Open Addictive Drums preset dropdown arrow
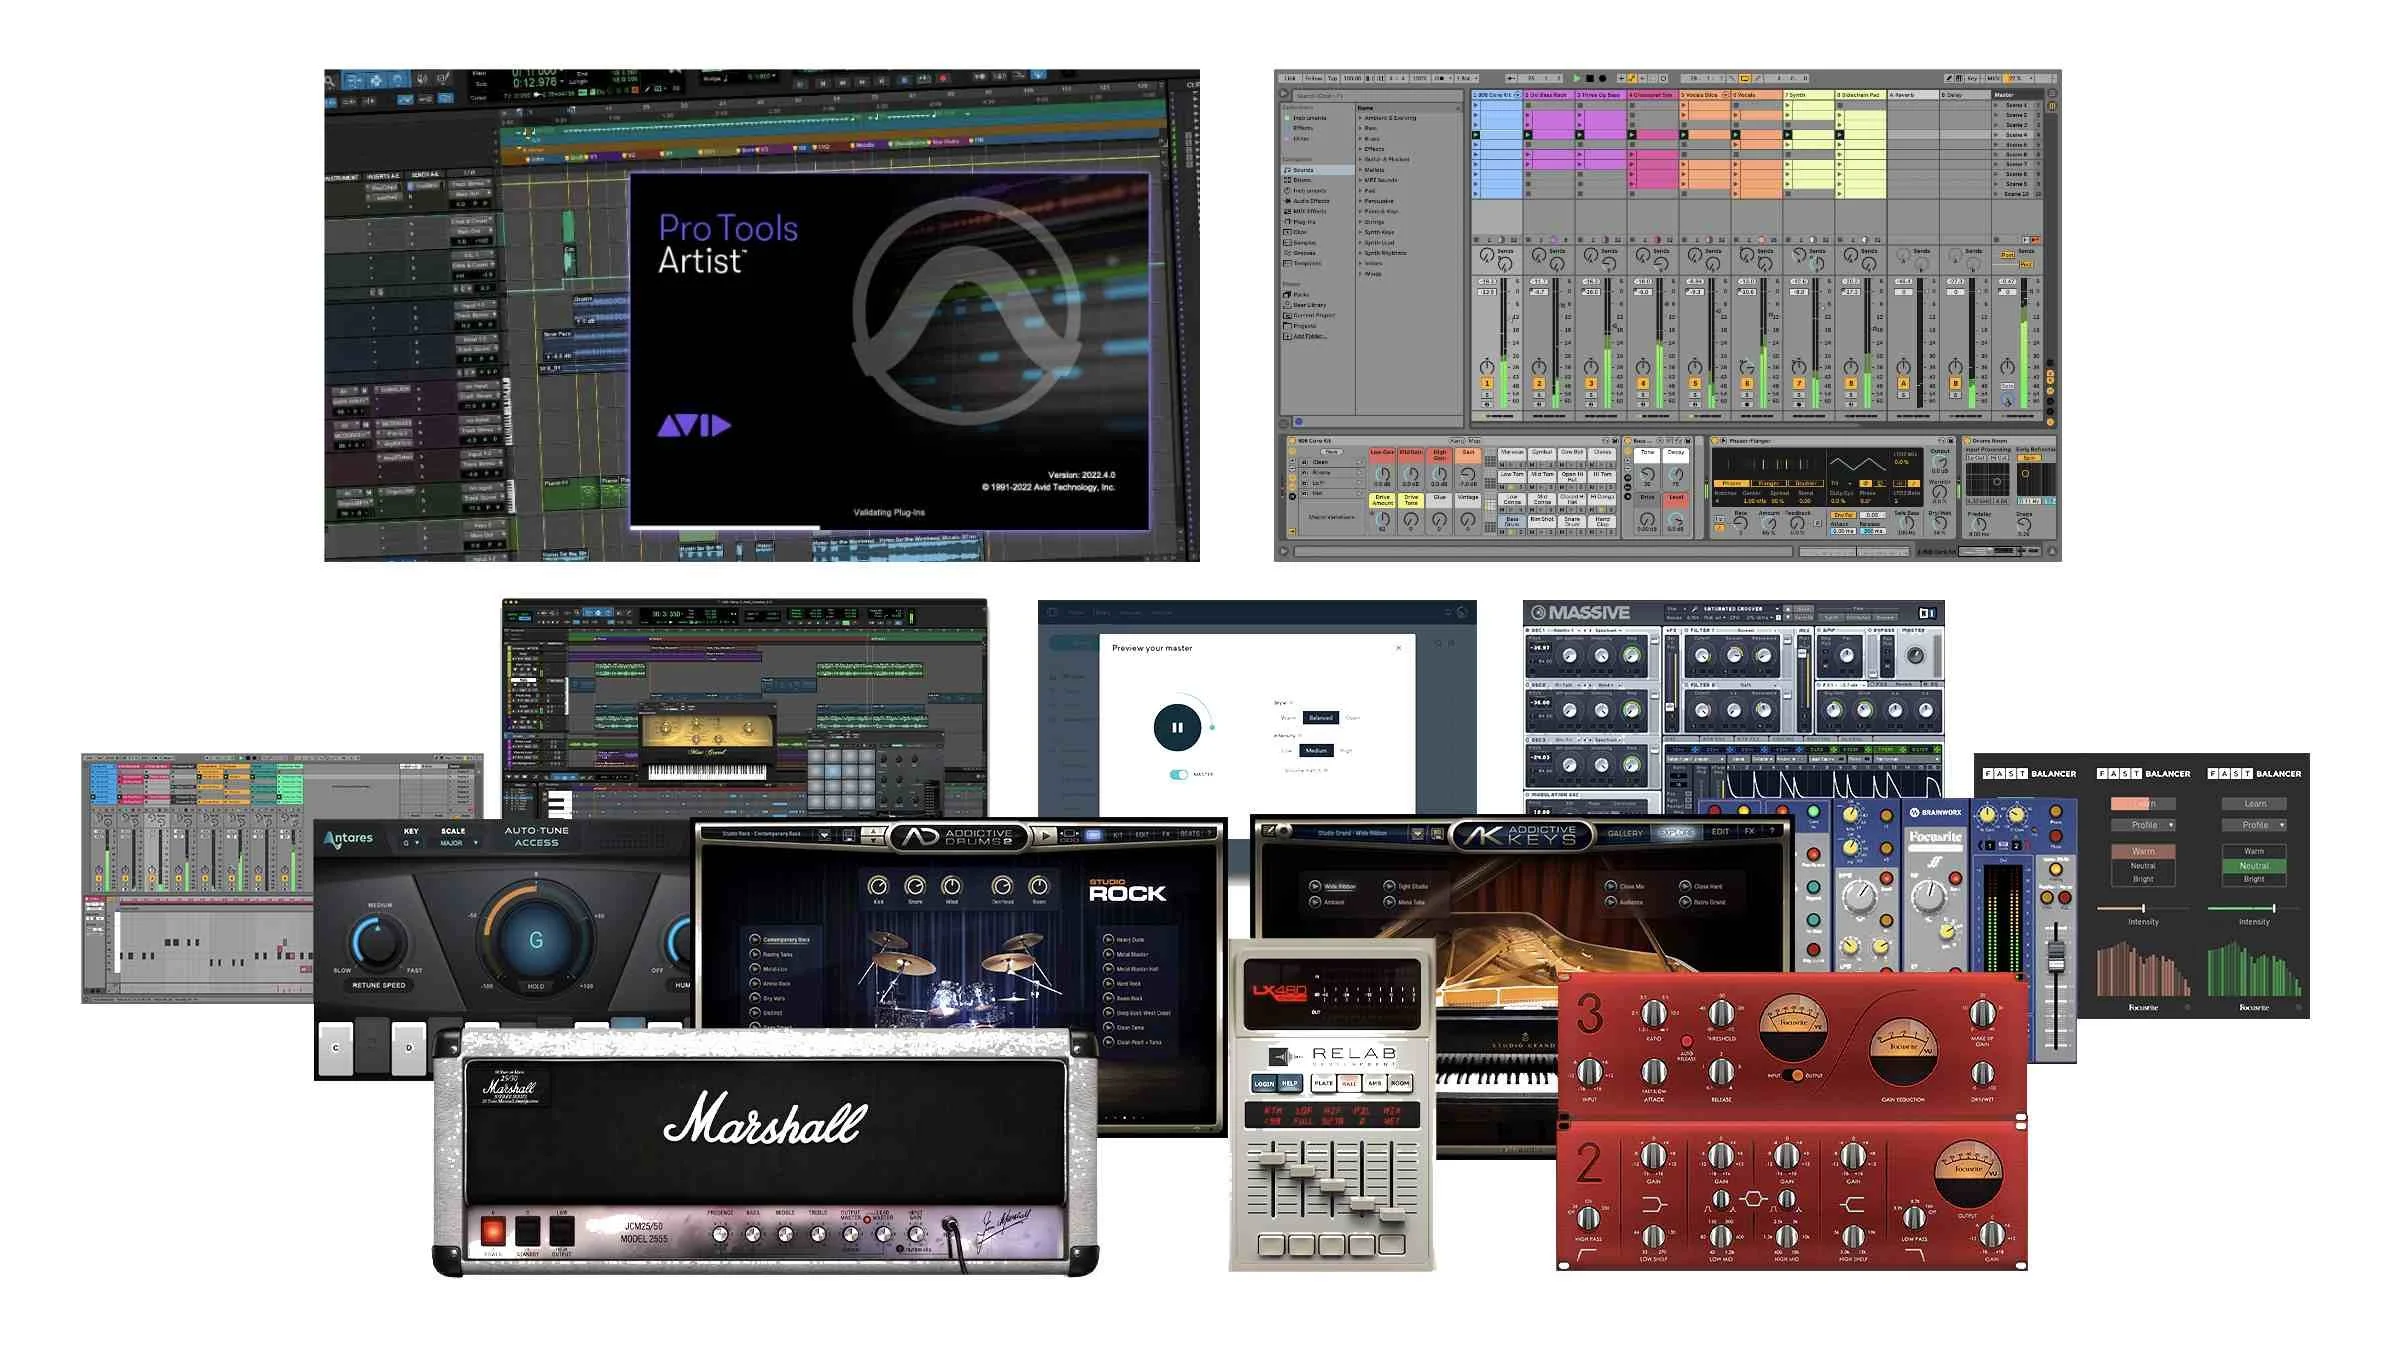This screenshot has width=2400, height=1350. (x=823, y=834)
